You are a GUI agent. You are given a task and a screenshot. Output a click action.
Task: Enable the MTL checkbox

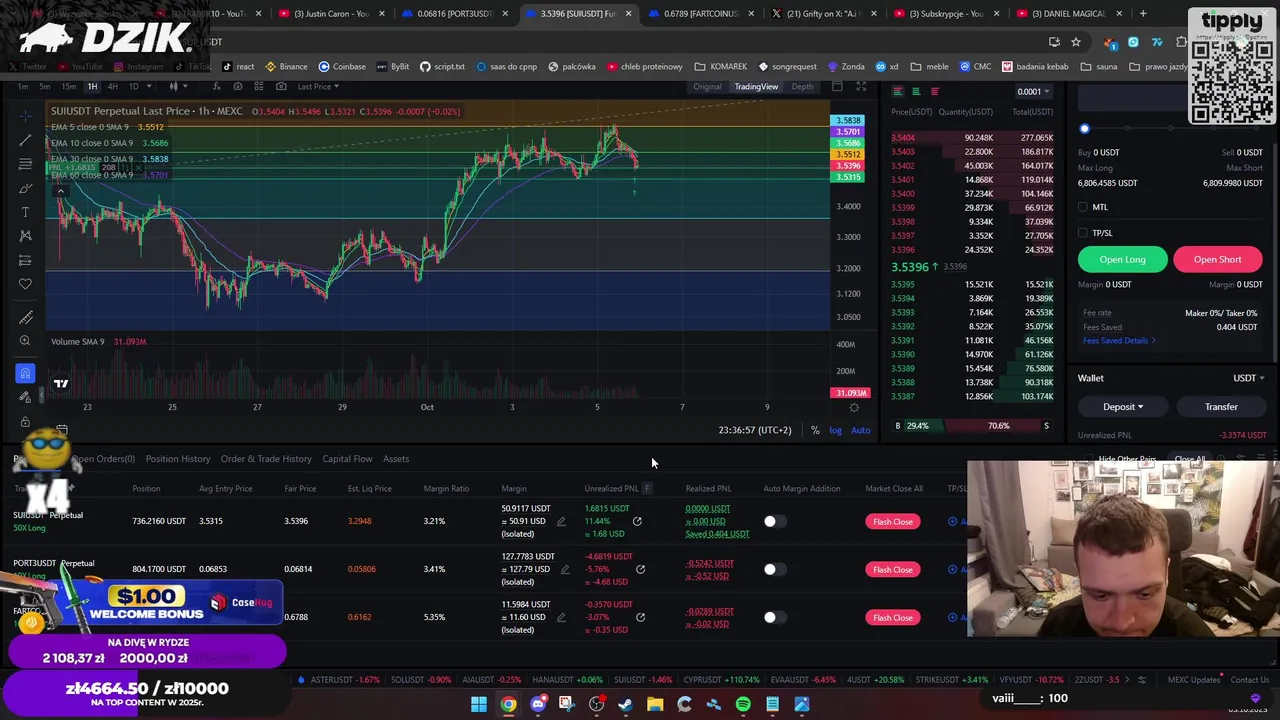pos(1083,207)
